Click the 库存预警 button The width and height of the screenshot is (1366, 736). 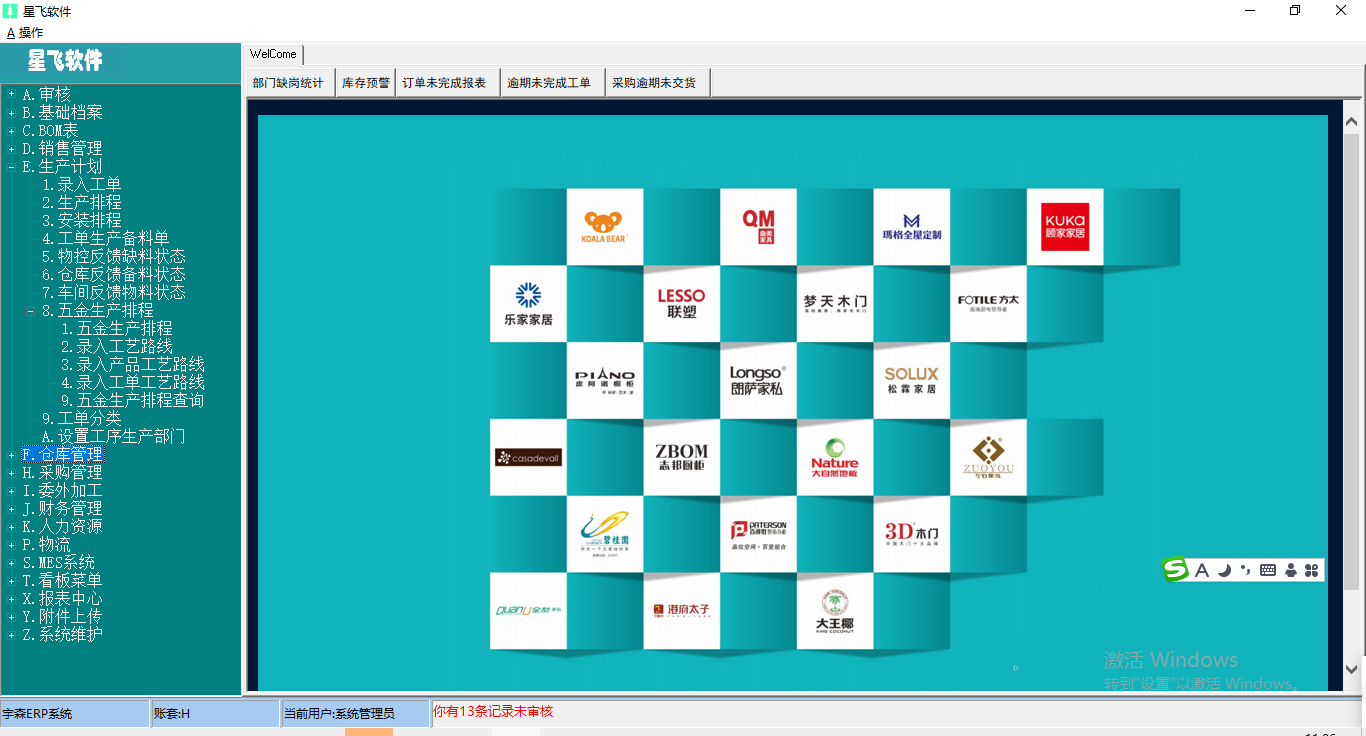pos(365,83)
